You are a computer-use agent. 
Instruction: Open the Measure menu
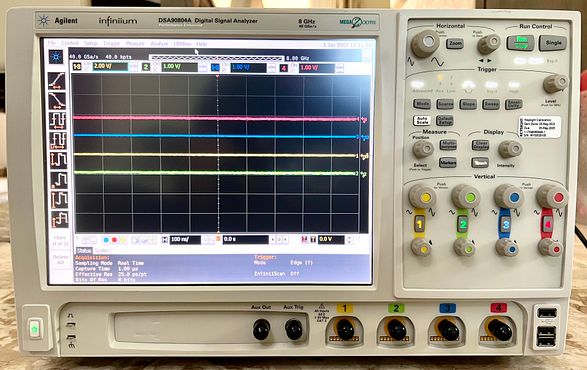(x=135, y=43)
